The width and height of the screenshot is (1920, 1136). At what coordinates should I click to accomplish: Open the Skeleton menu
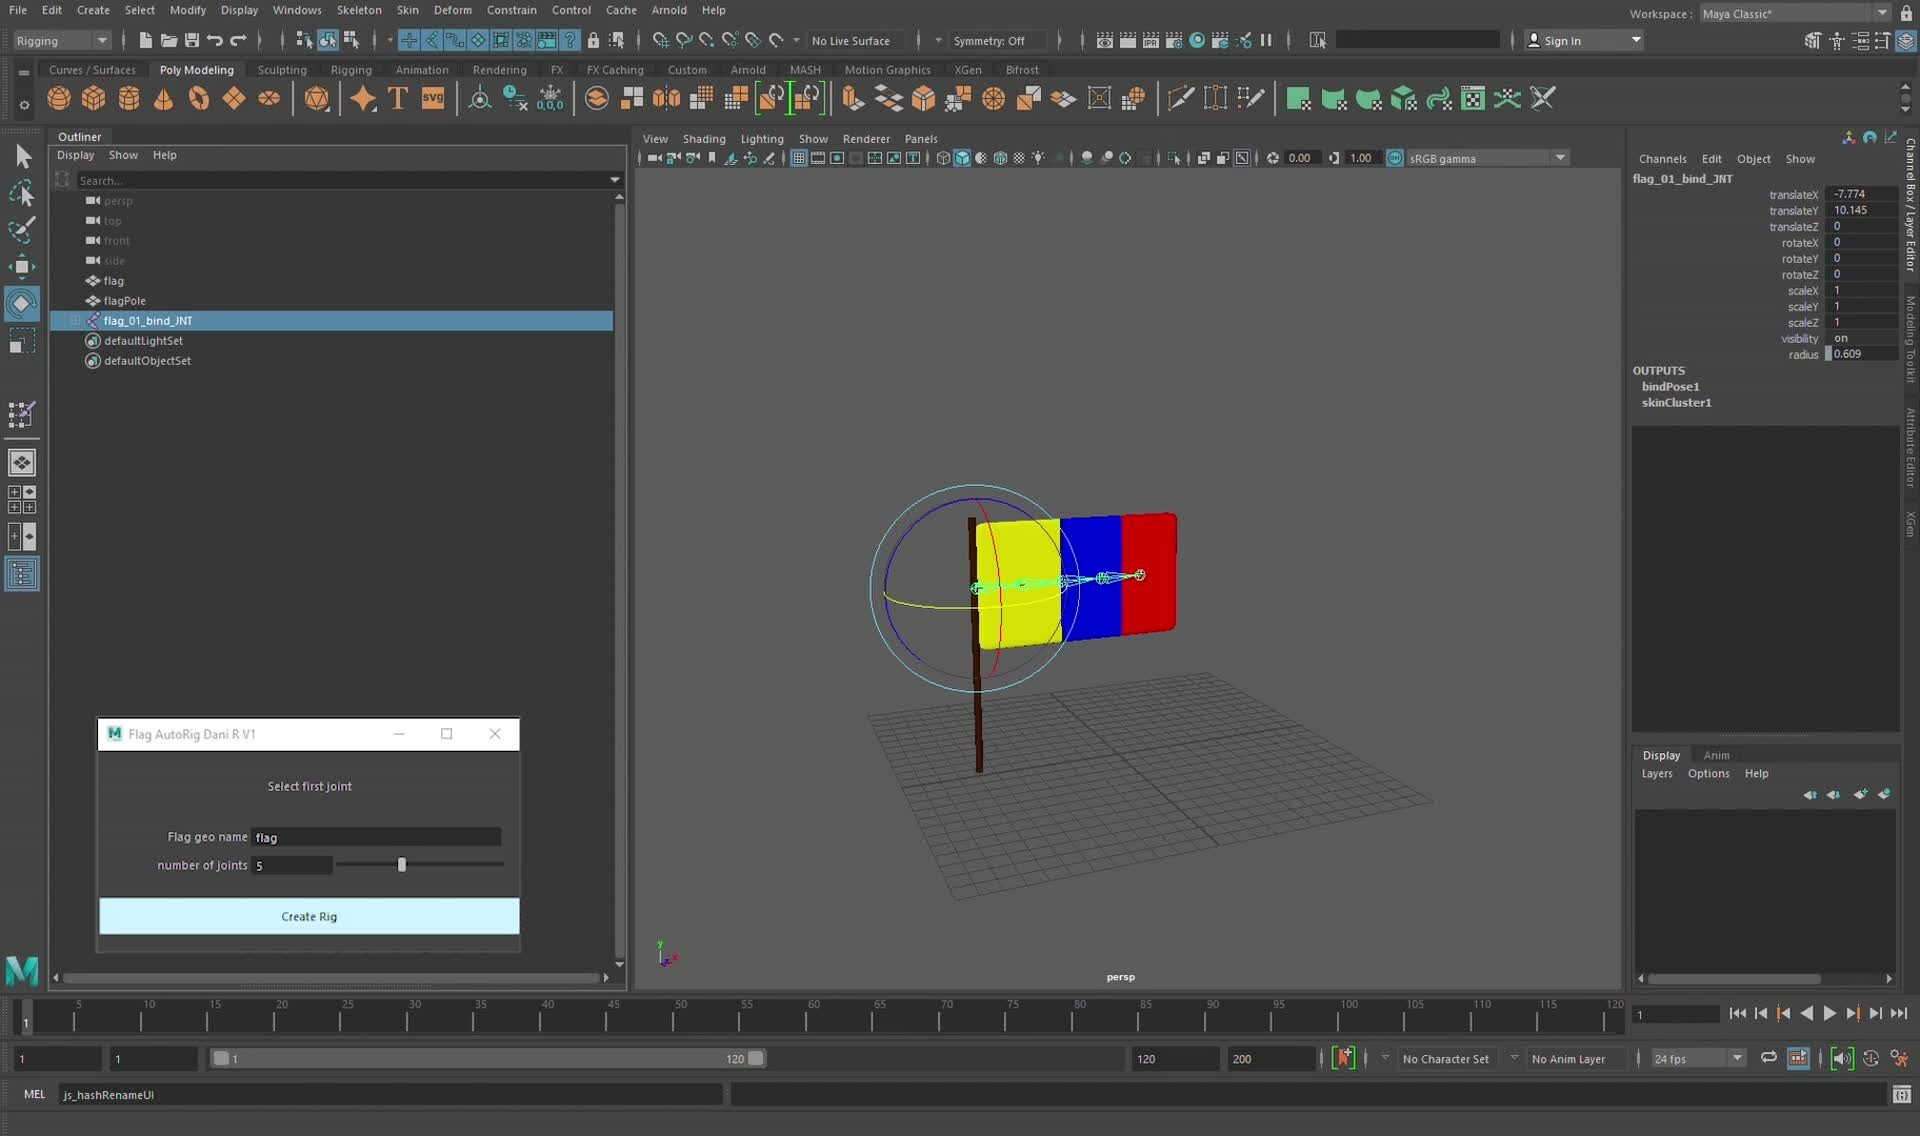coord(359,10)
